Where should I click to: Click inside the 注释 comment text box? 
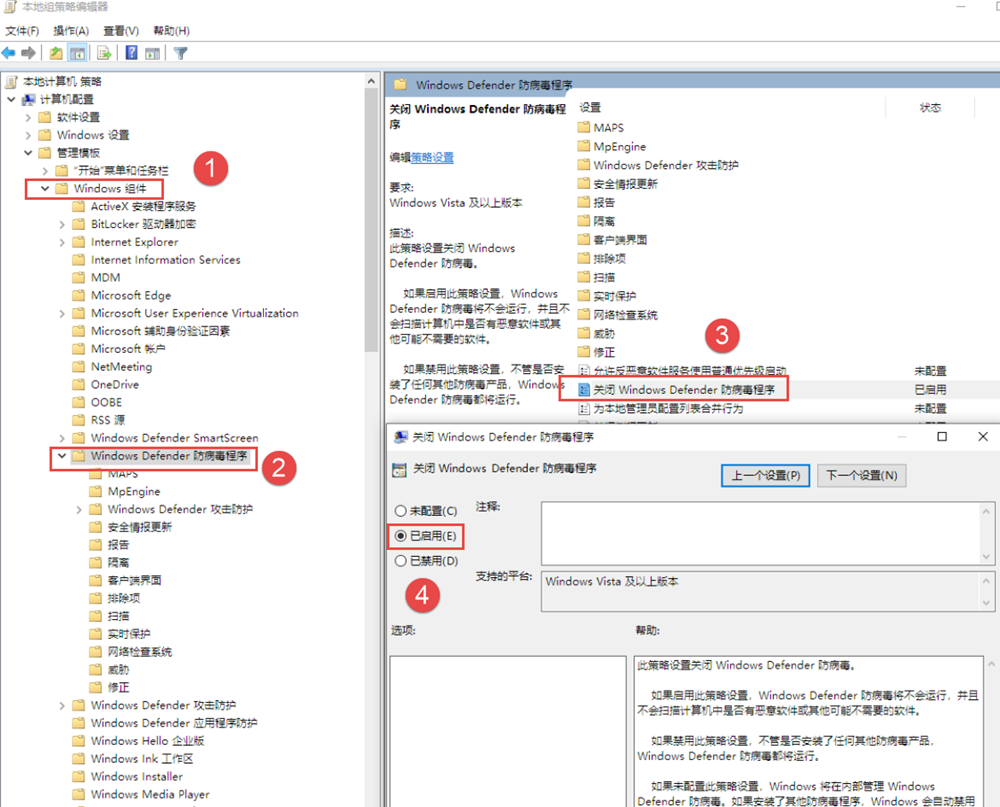point(760,533)
